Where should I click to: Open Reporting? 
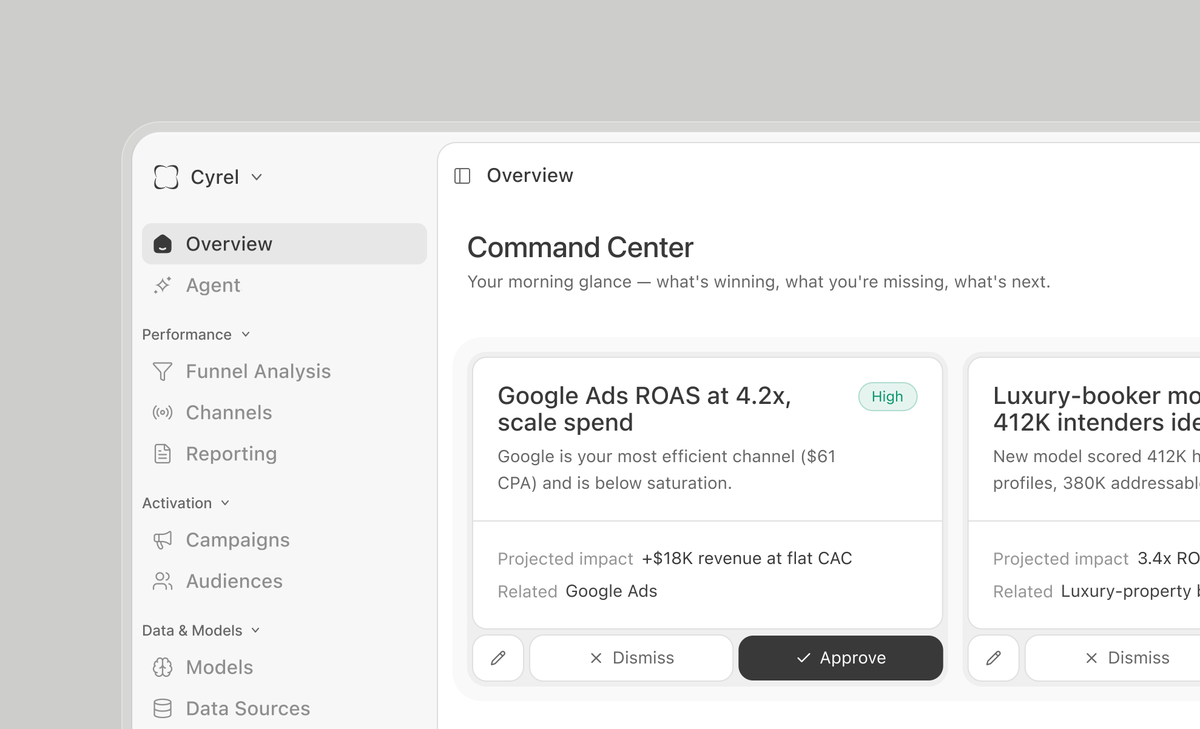point(284,453)
